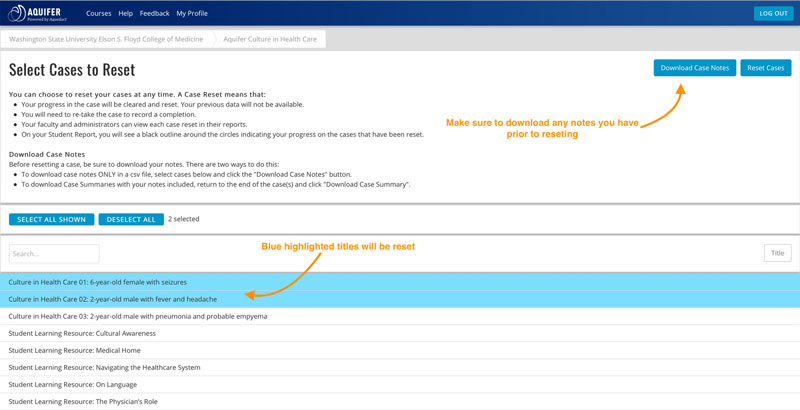Click the Aquifer logo icon

pos(17,14)
